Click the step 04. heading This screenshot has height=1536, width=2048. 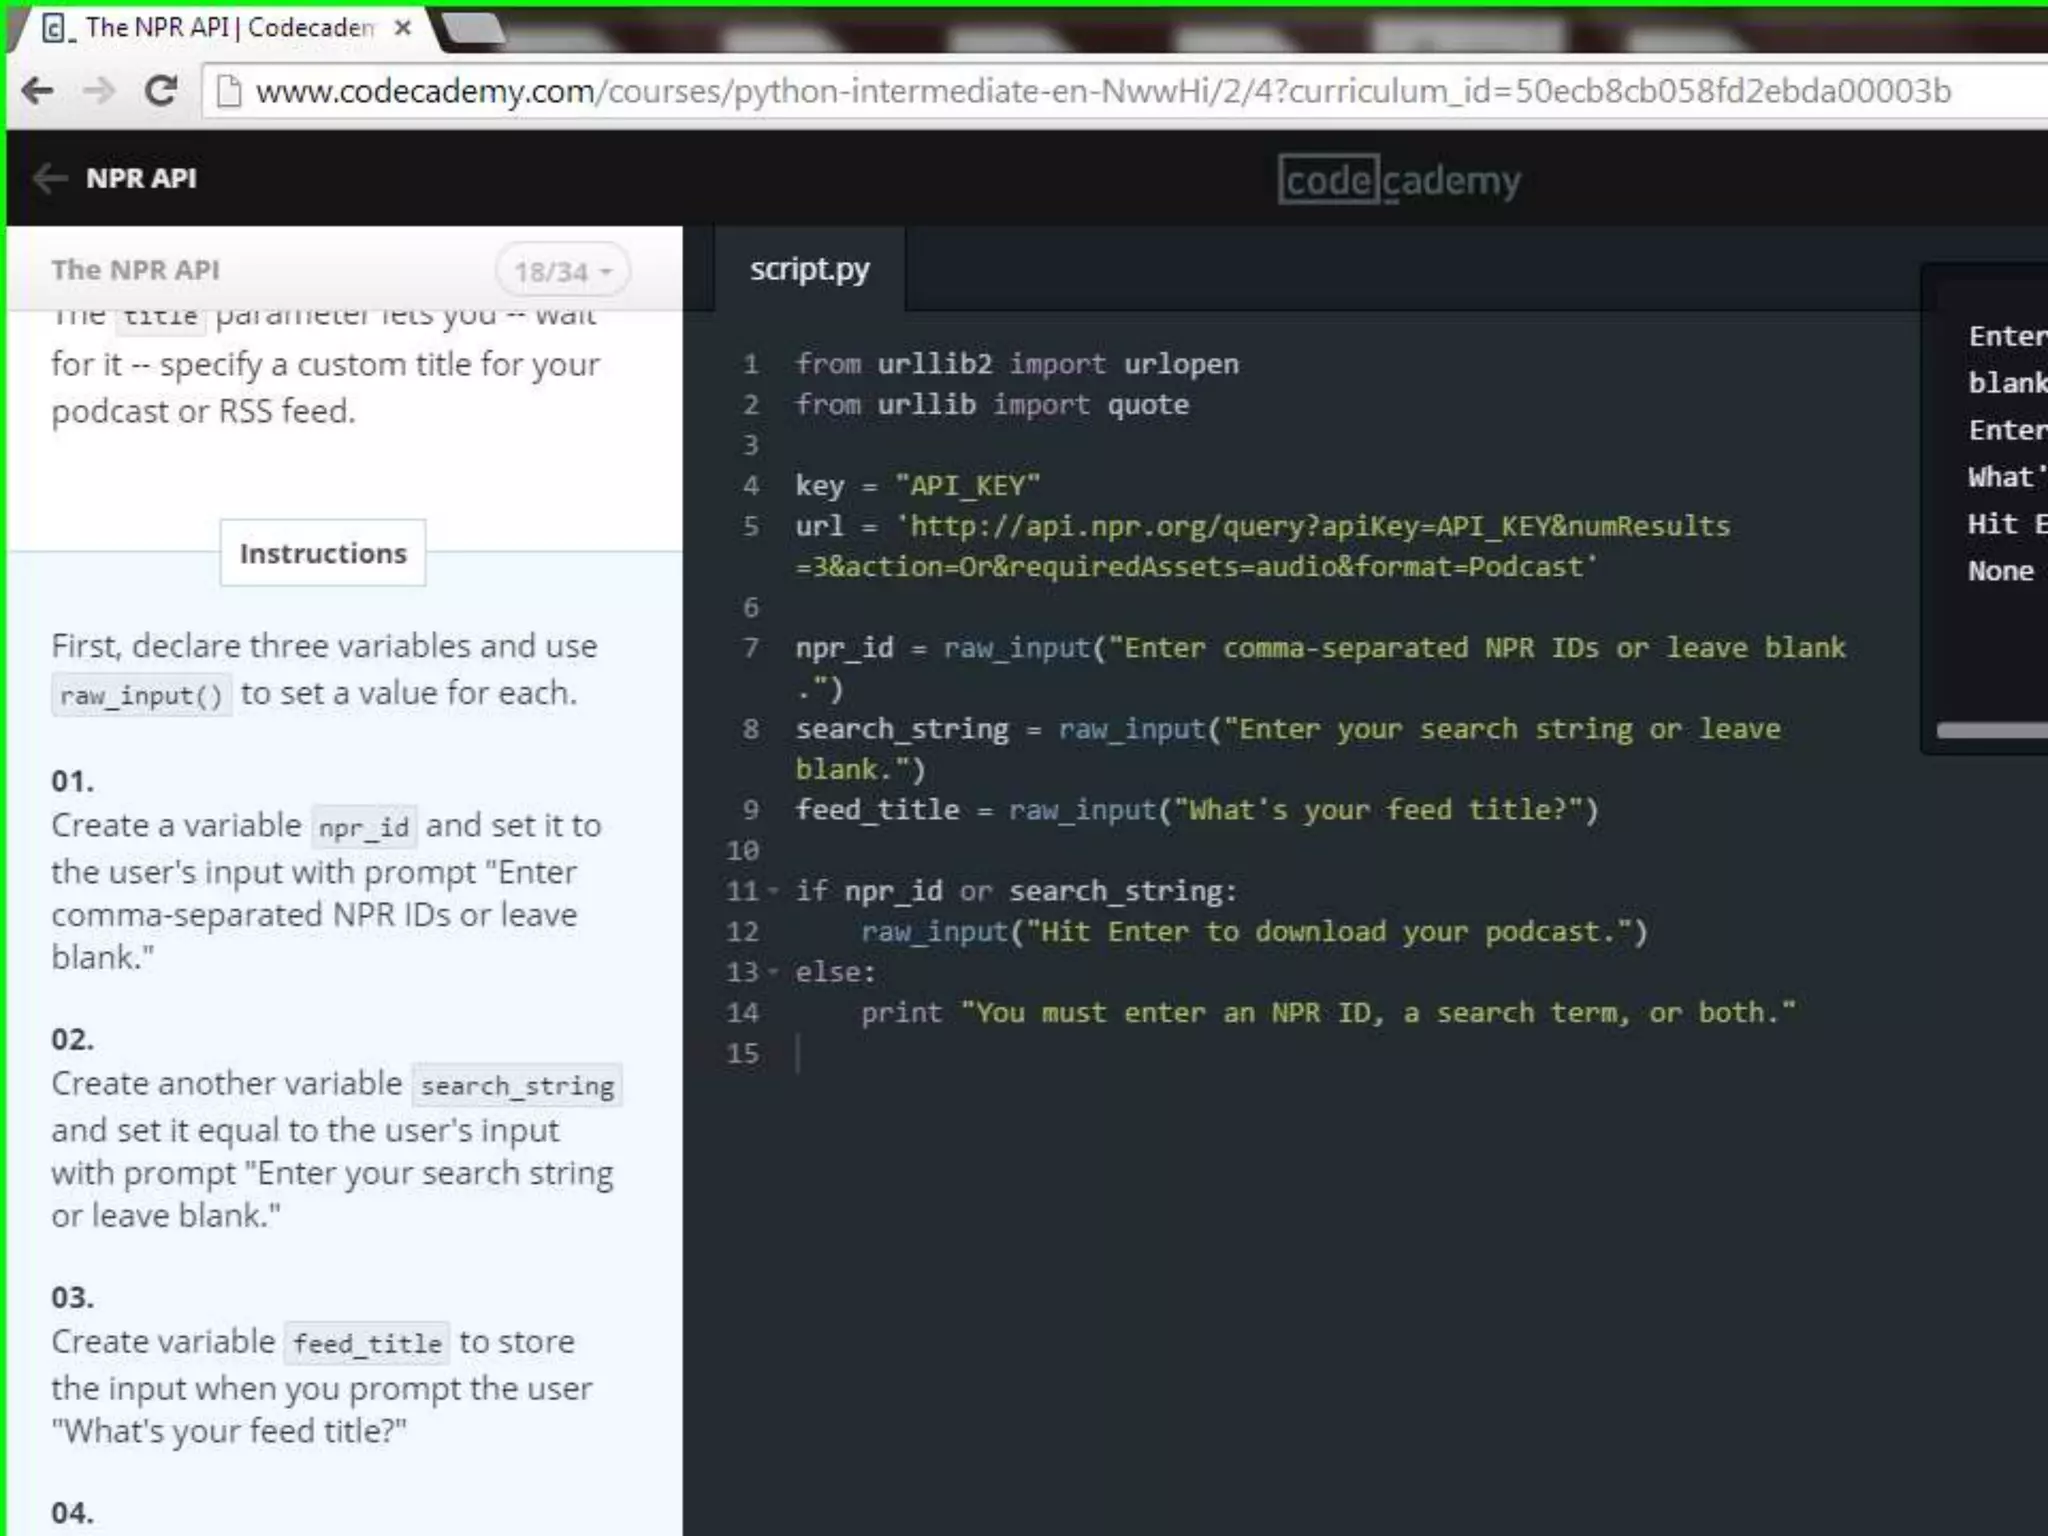[73, 1513]
